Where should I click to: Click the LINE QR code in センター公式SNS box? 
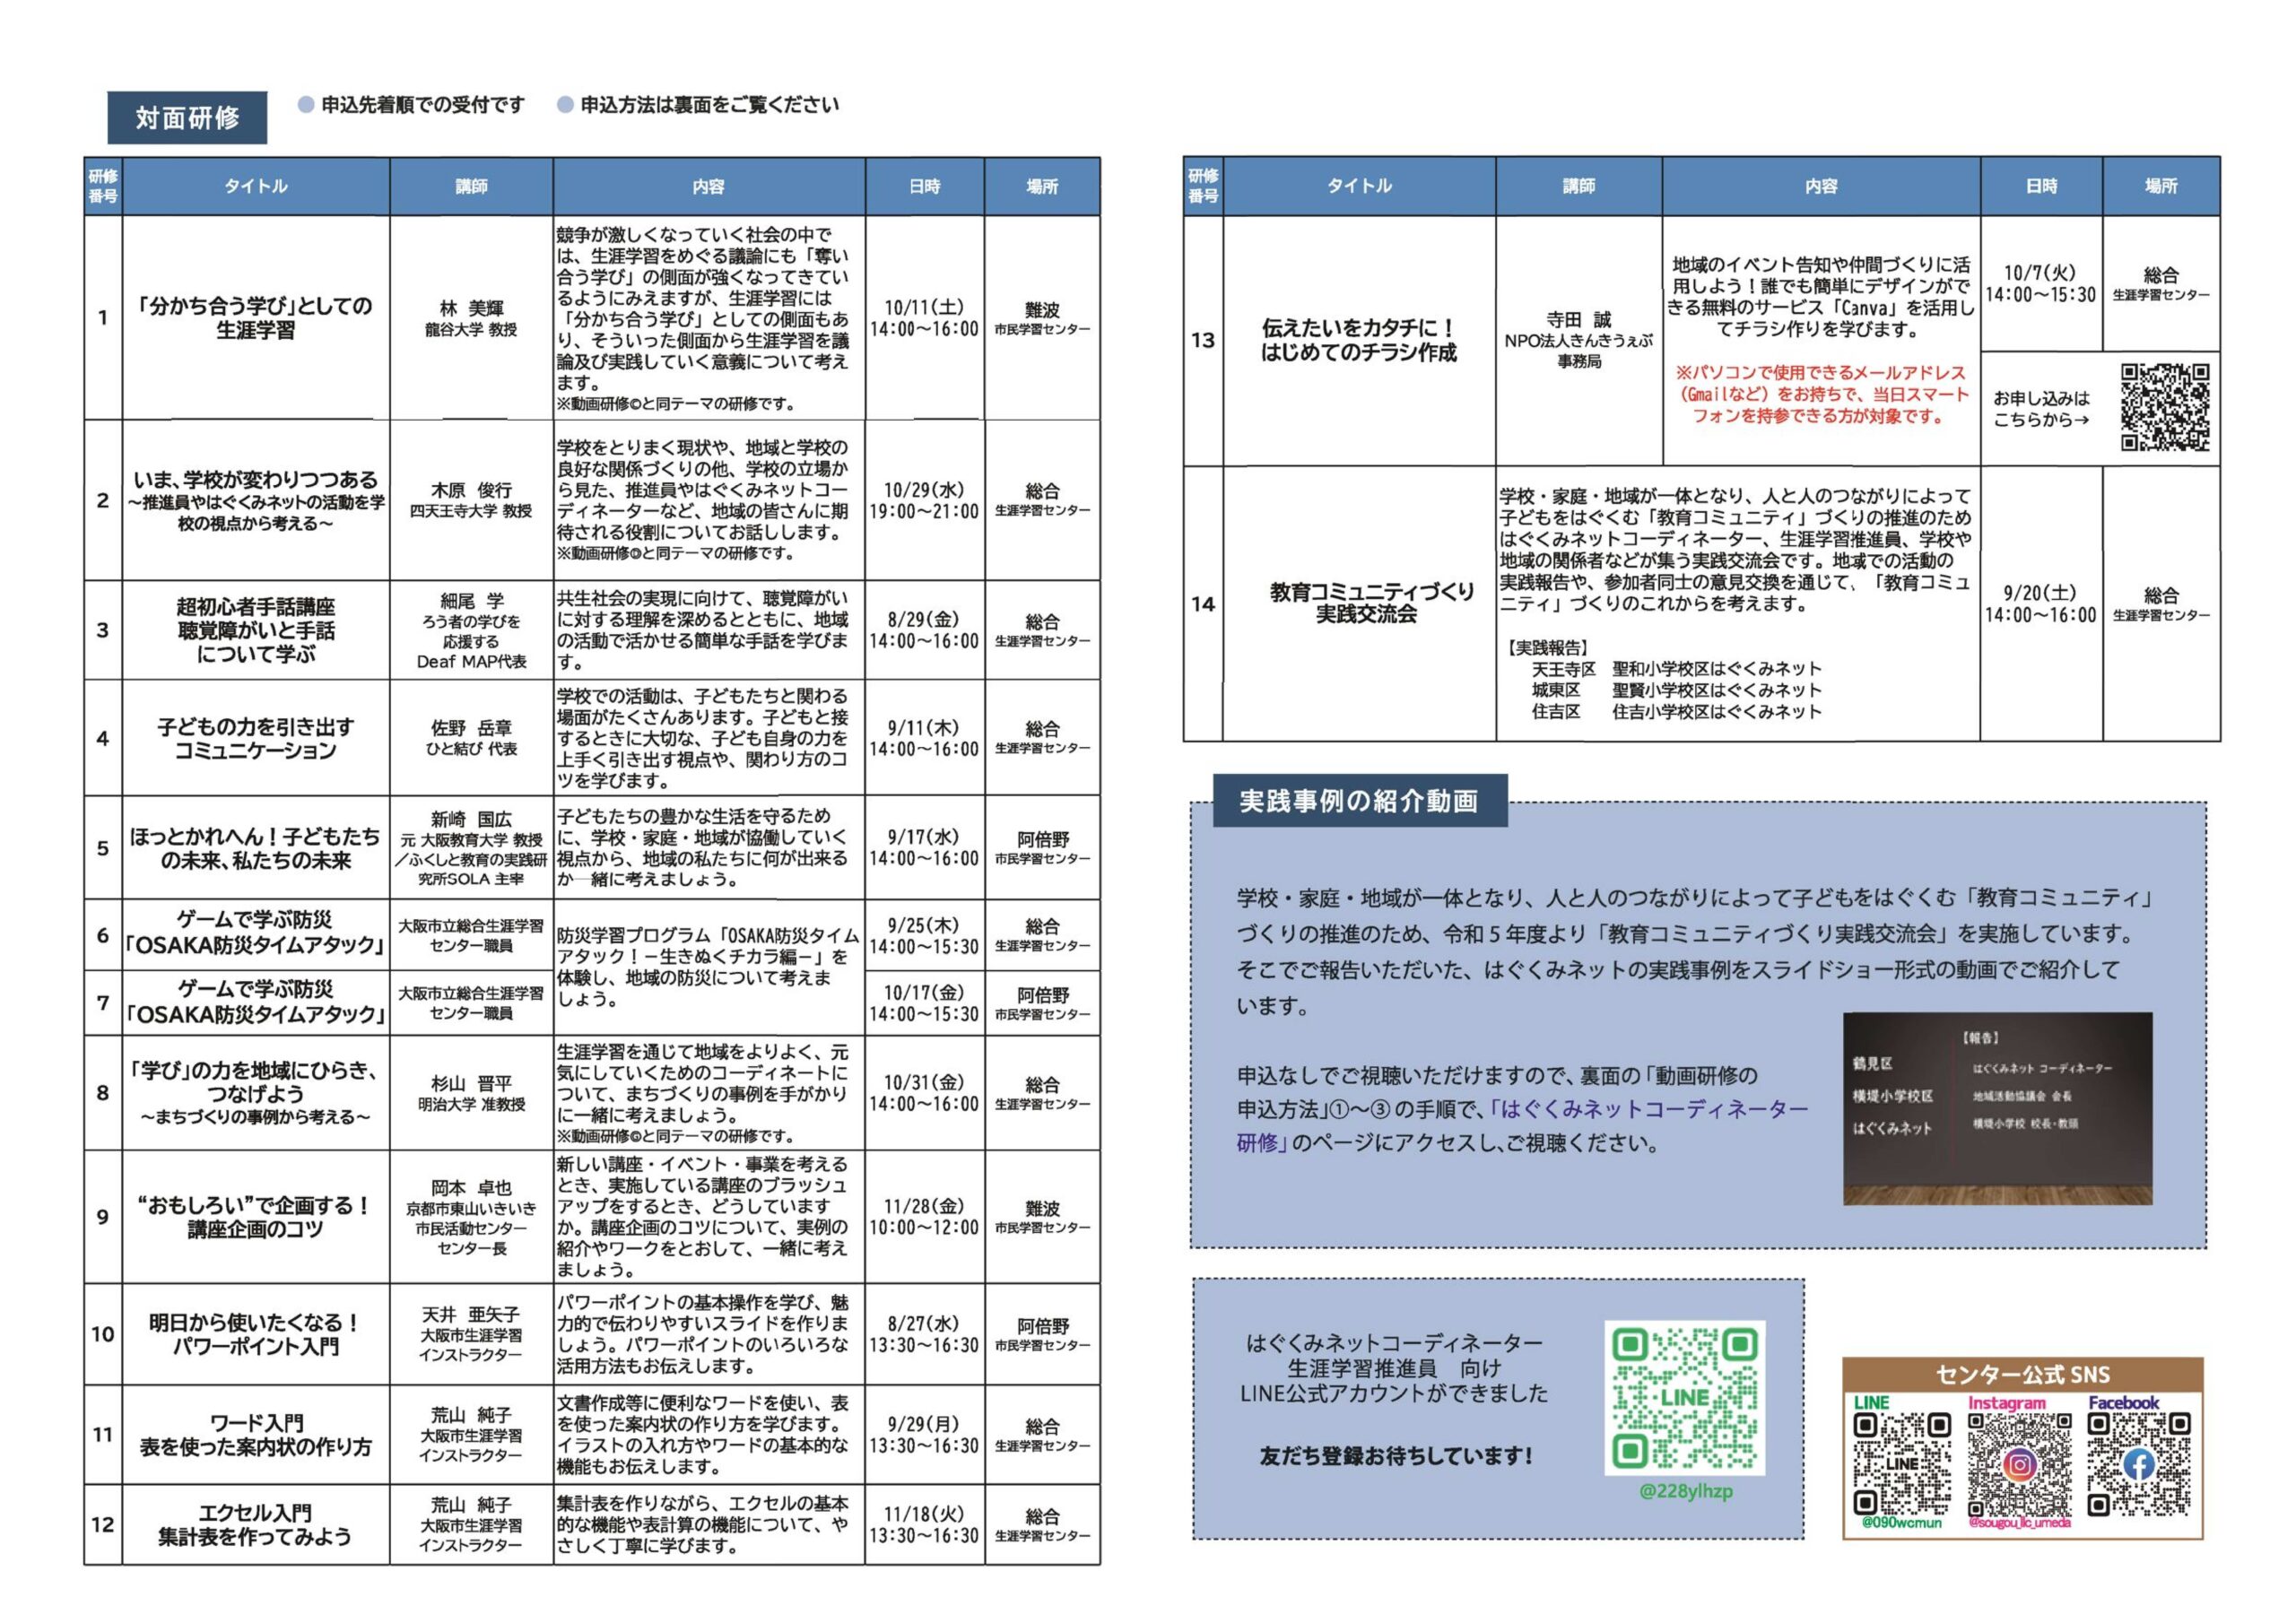click(1902, 1465)
